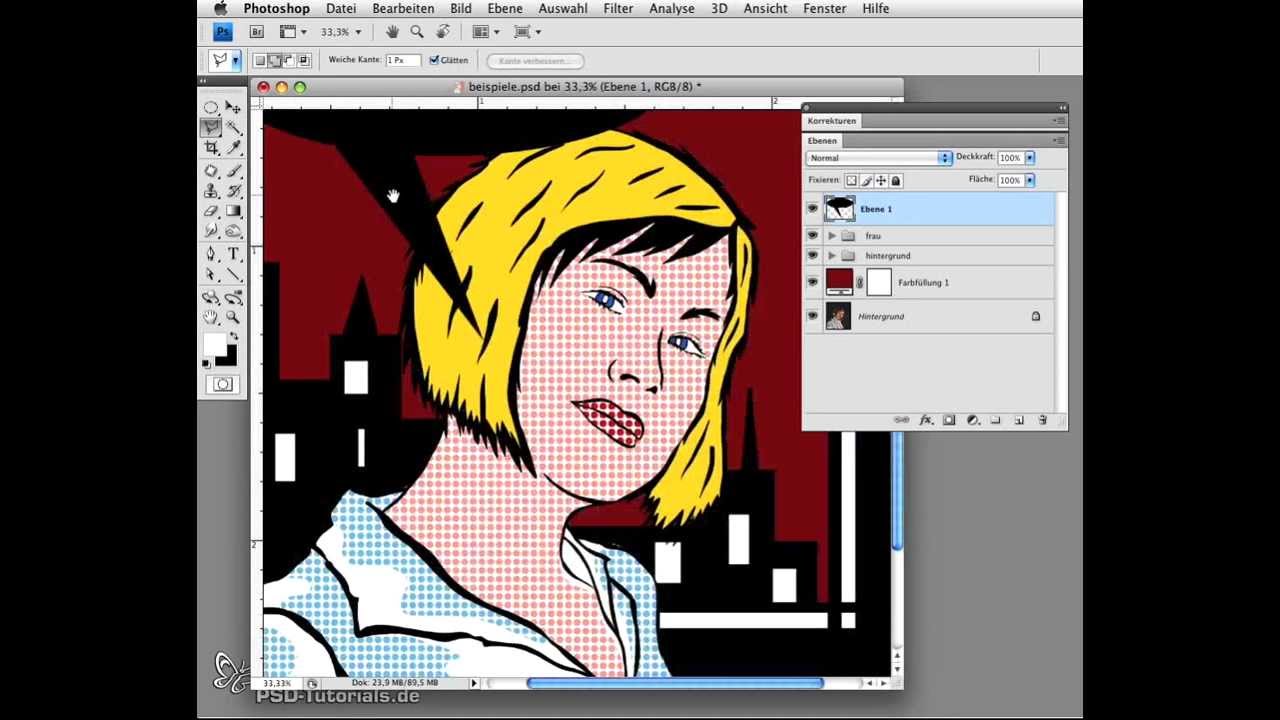Image resolution: width=1280 pixels, height=720 pixels.
Task: Open the Filter menu
Action: pos(618,8)
